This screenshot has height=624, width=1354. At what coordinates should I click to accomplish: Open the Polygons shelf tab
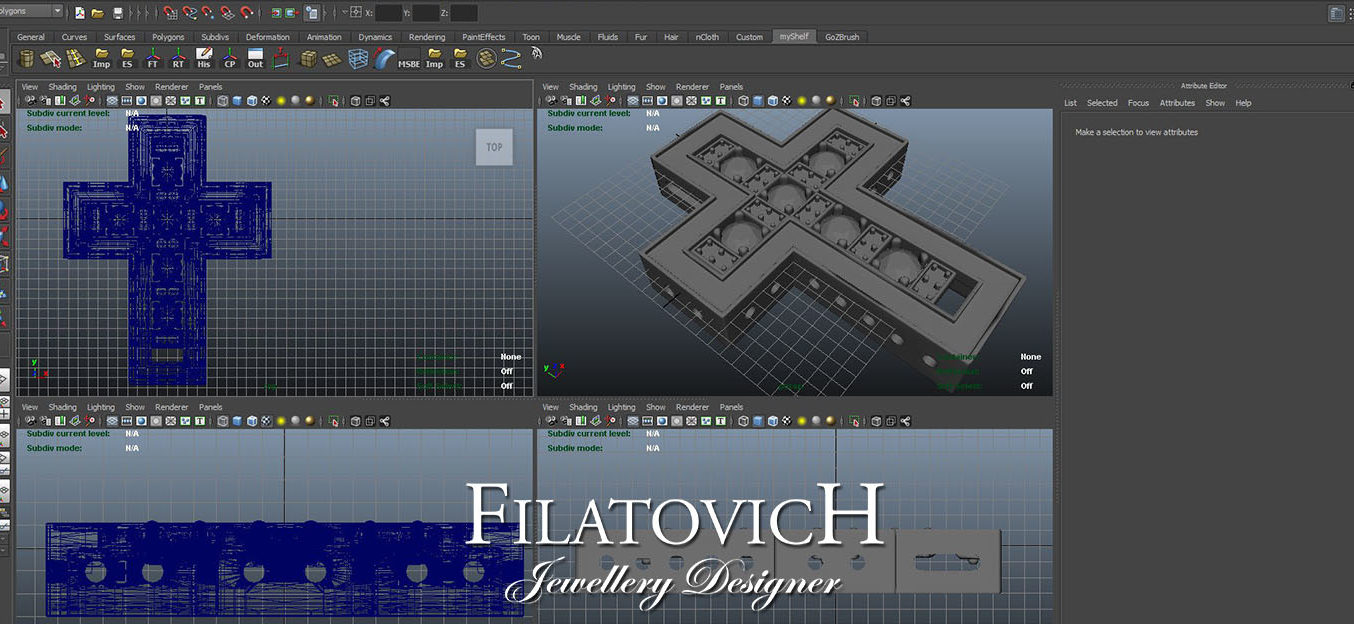pos(168,37)
